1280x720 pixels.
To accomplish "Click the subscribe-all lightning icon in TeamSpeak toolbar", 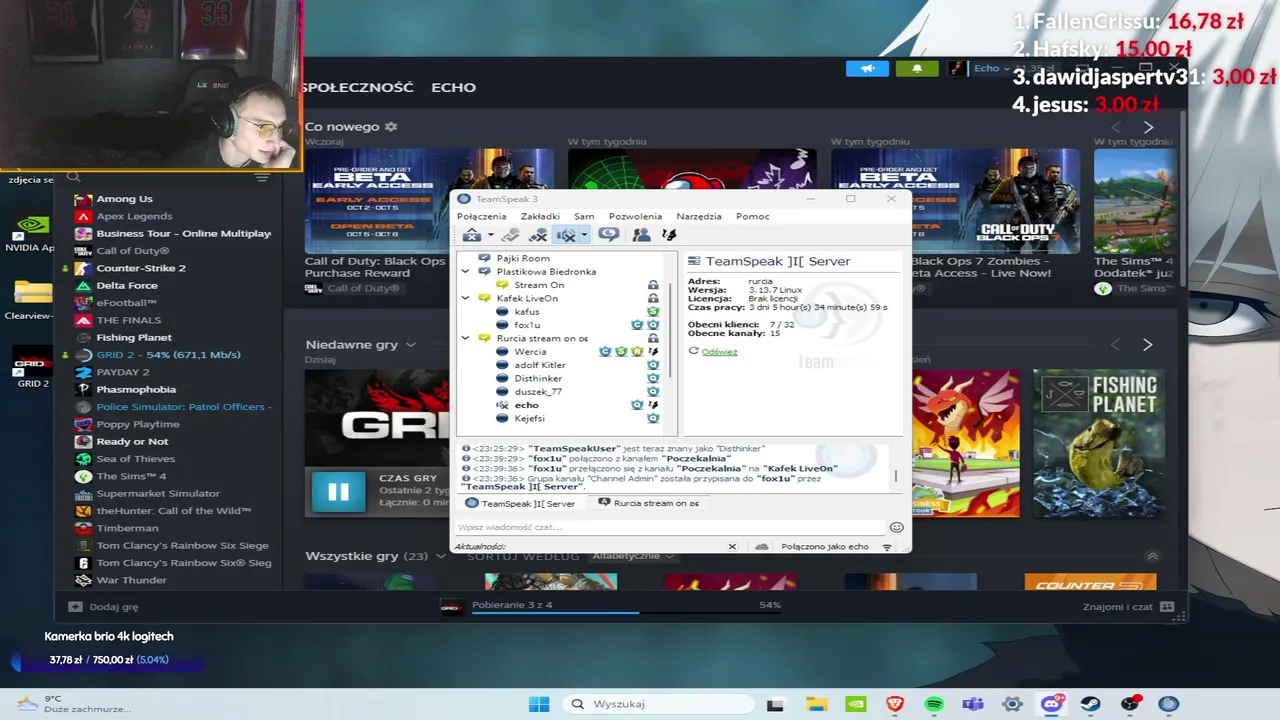I will (669, 235).
